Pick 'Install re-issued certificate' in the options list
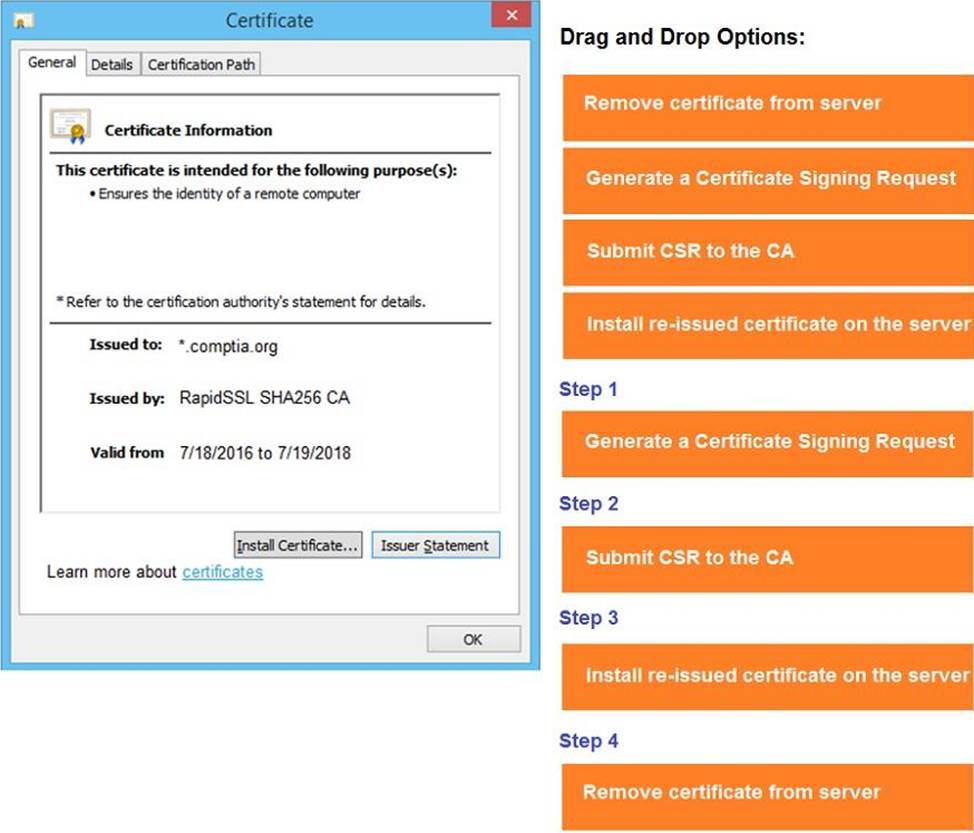974x833 pixels. (x=767, y=325)
